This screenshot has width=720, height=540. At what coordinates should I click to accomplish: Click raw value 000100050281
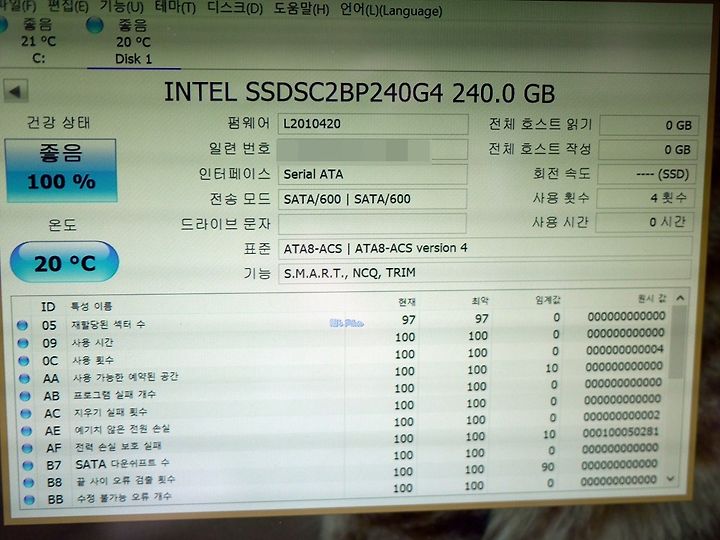pos(620,432)
